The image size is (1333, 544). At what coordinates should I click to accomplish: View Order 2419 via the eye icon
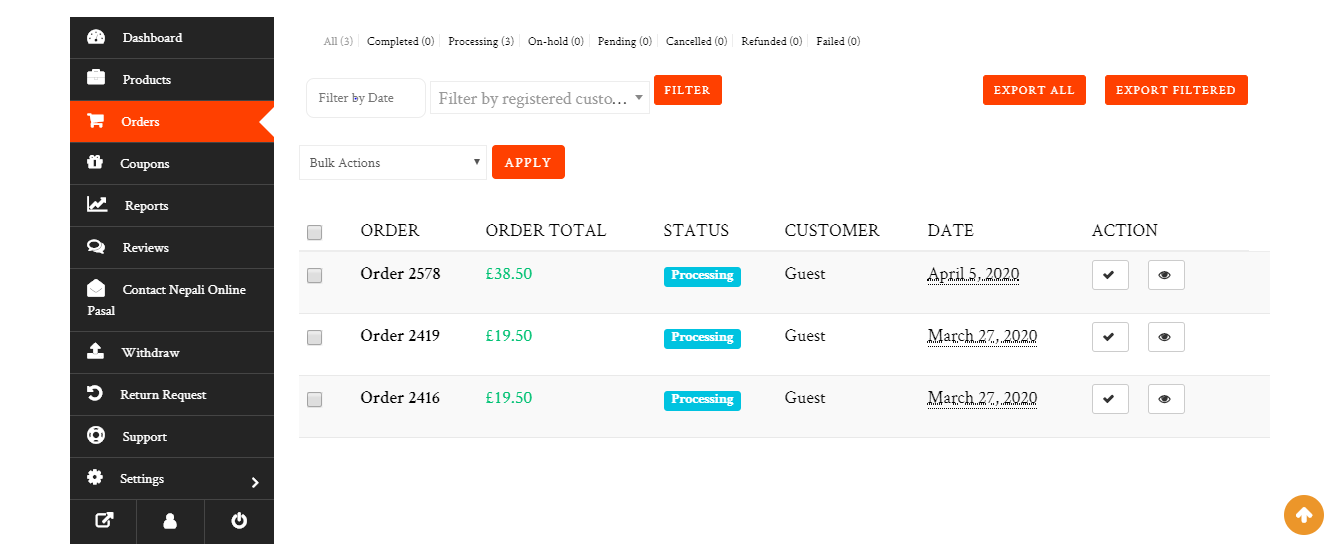[x=1166, y=337]
